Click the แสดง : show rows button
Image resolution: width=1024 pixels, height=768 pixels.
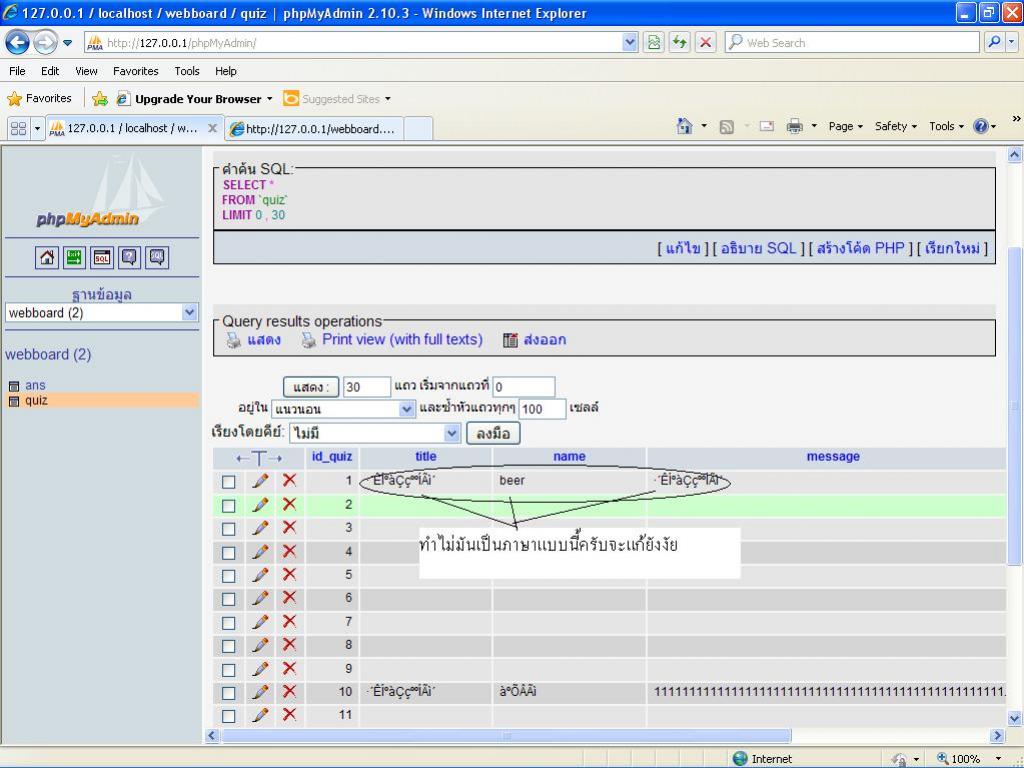(x=311, y=387)
